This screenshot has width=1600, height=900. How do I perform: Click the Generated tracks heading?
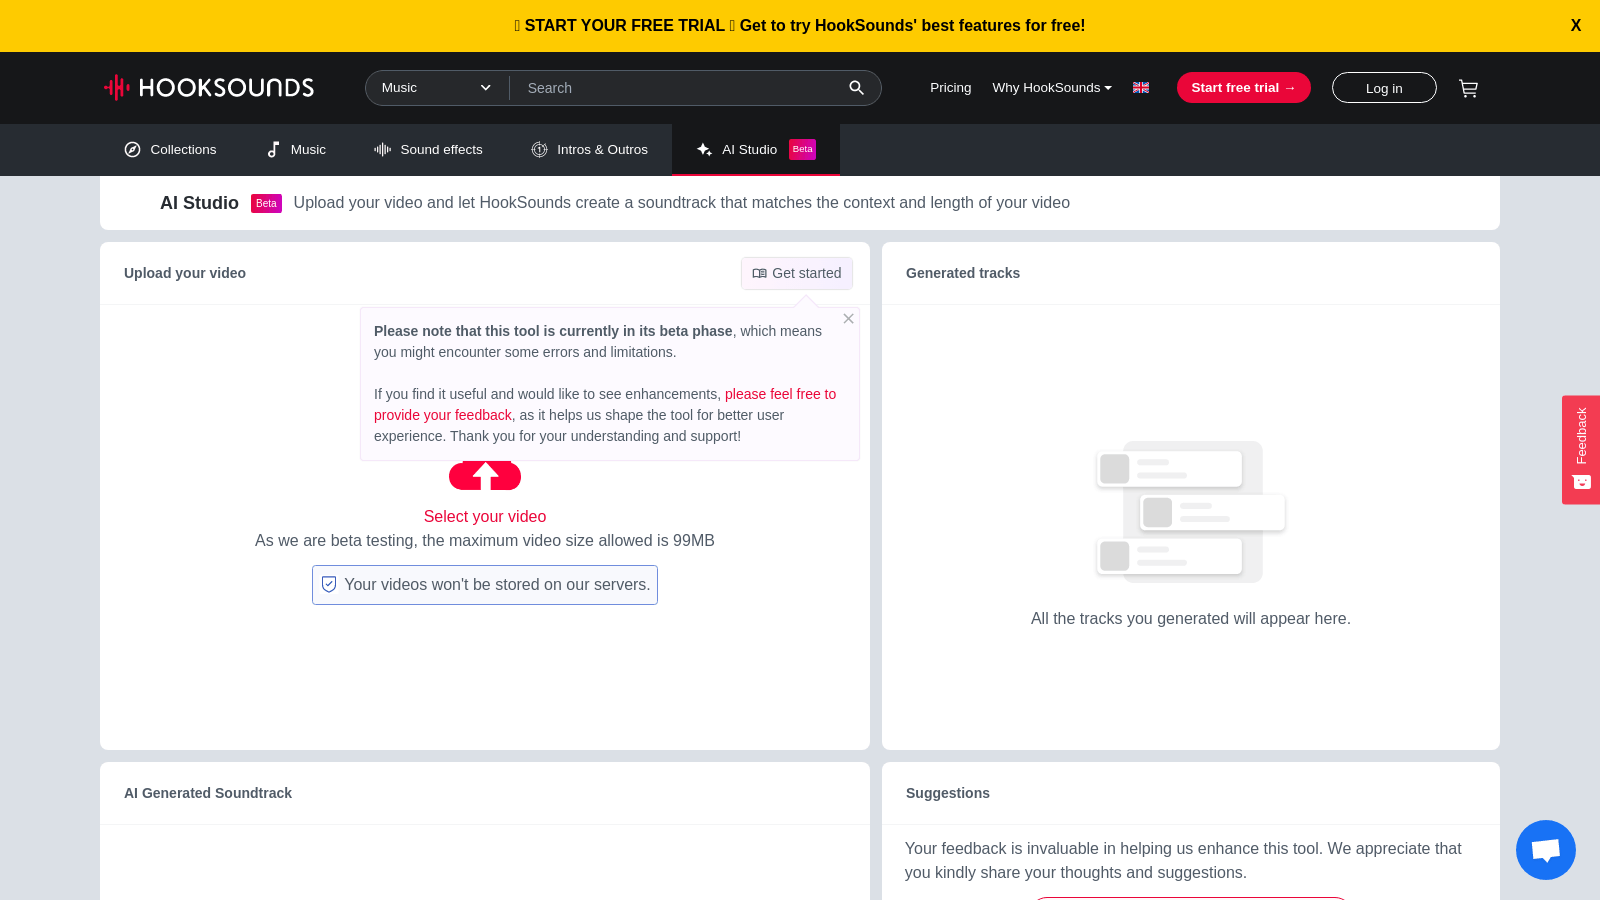(x=963, y=273)
